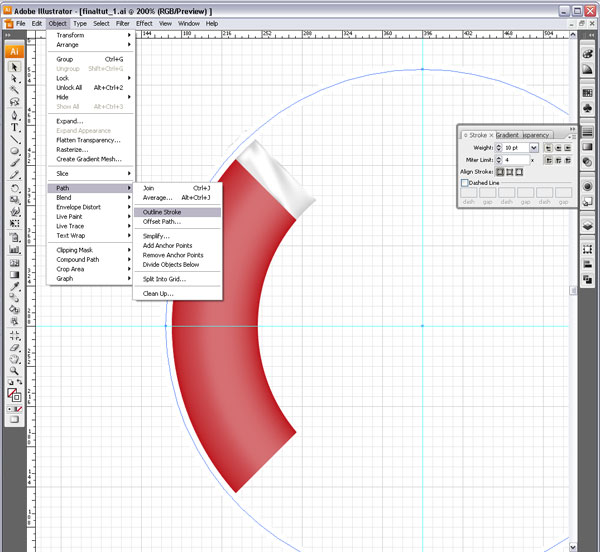Select the Pencil tool
This screenshot has height=552, width=600.
14,175
